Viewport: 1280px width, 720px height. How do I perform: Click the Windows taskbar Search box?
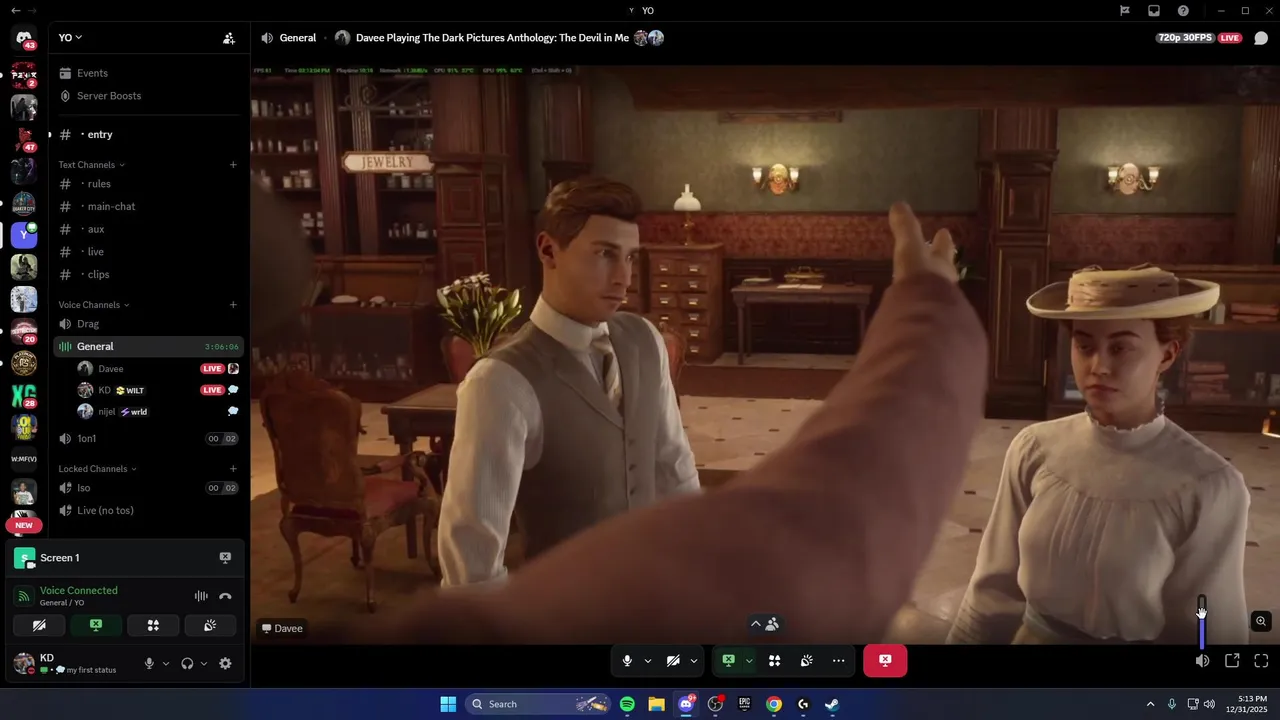tap(538, 704)
